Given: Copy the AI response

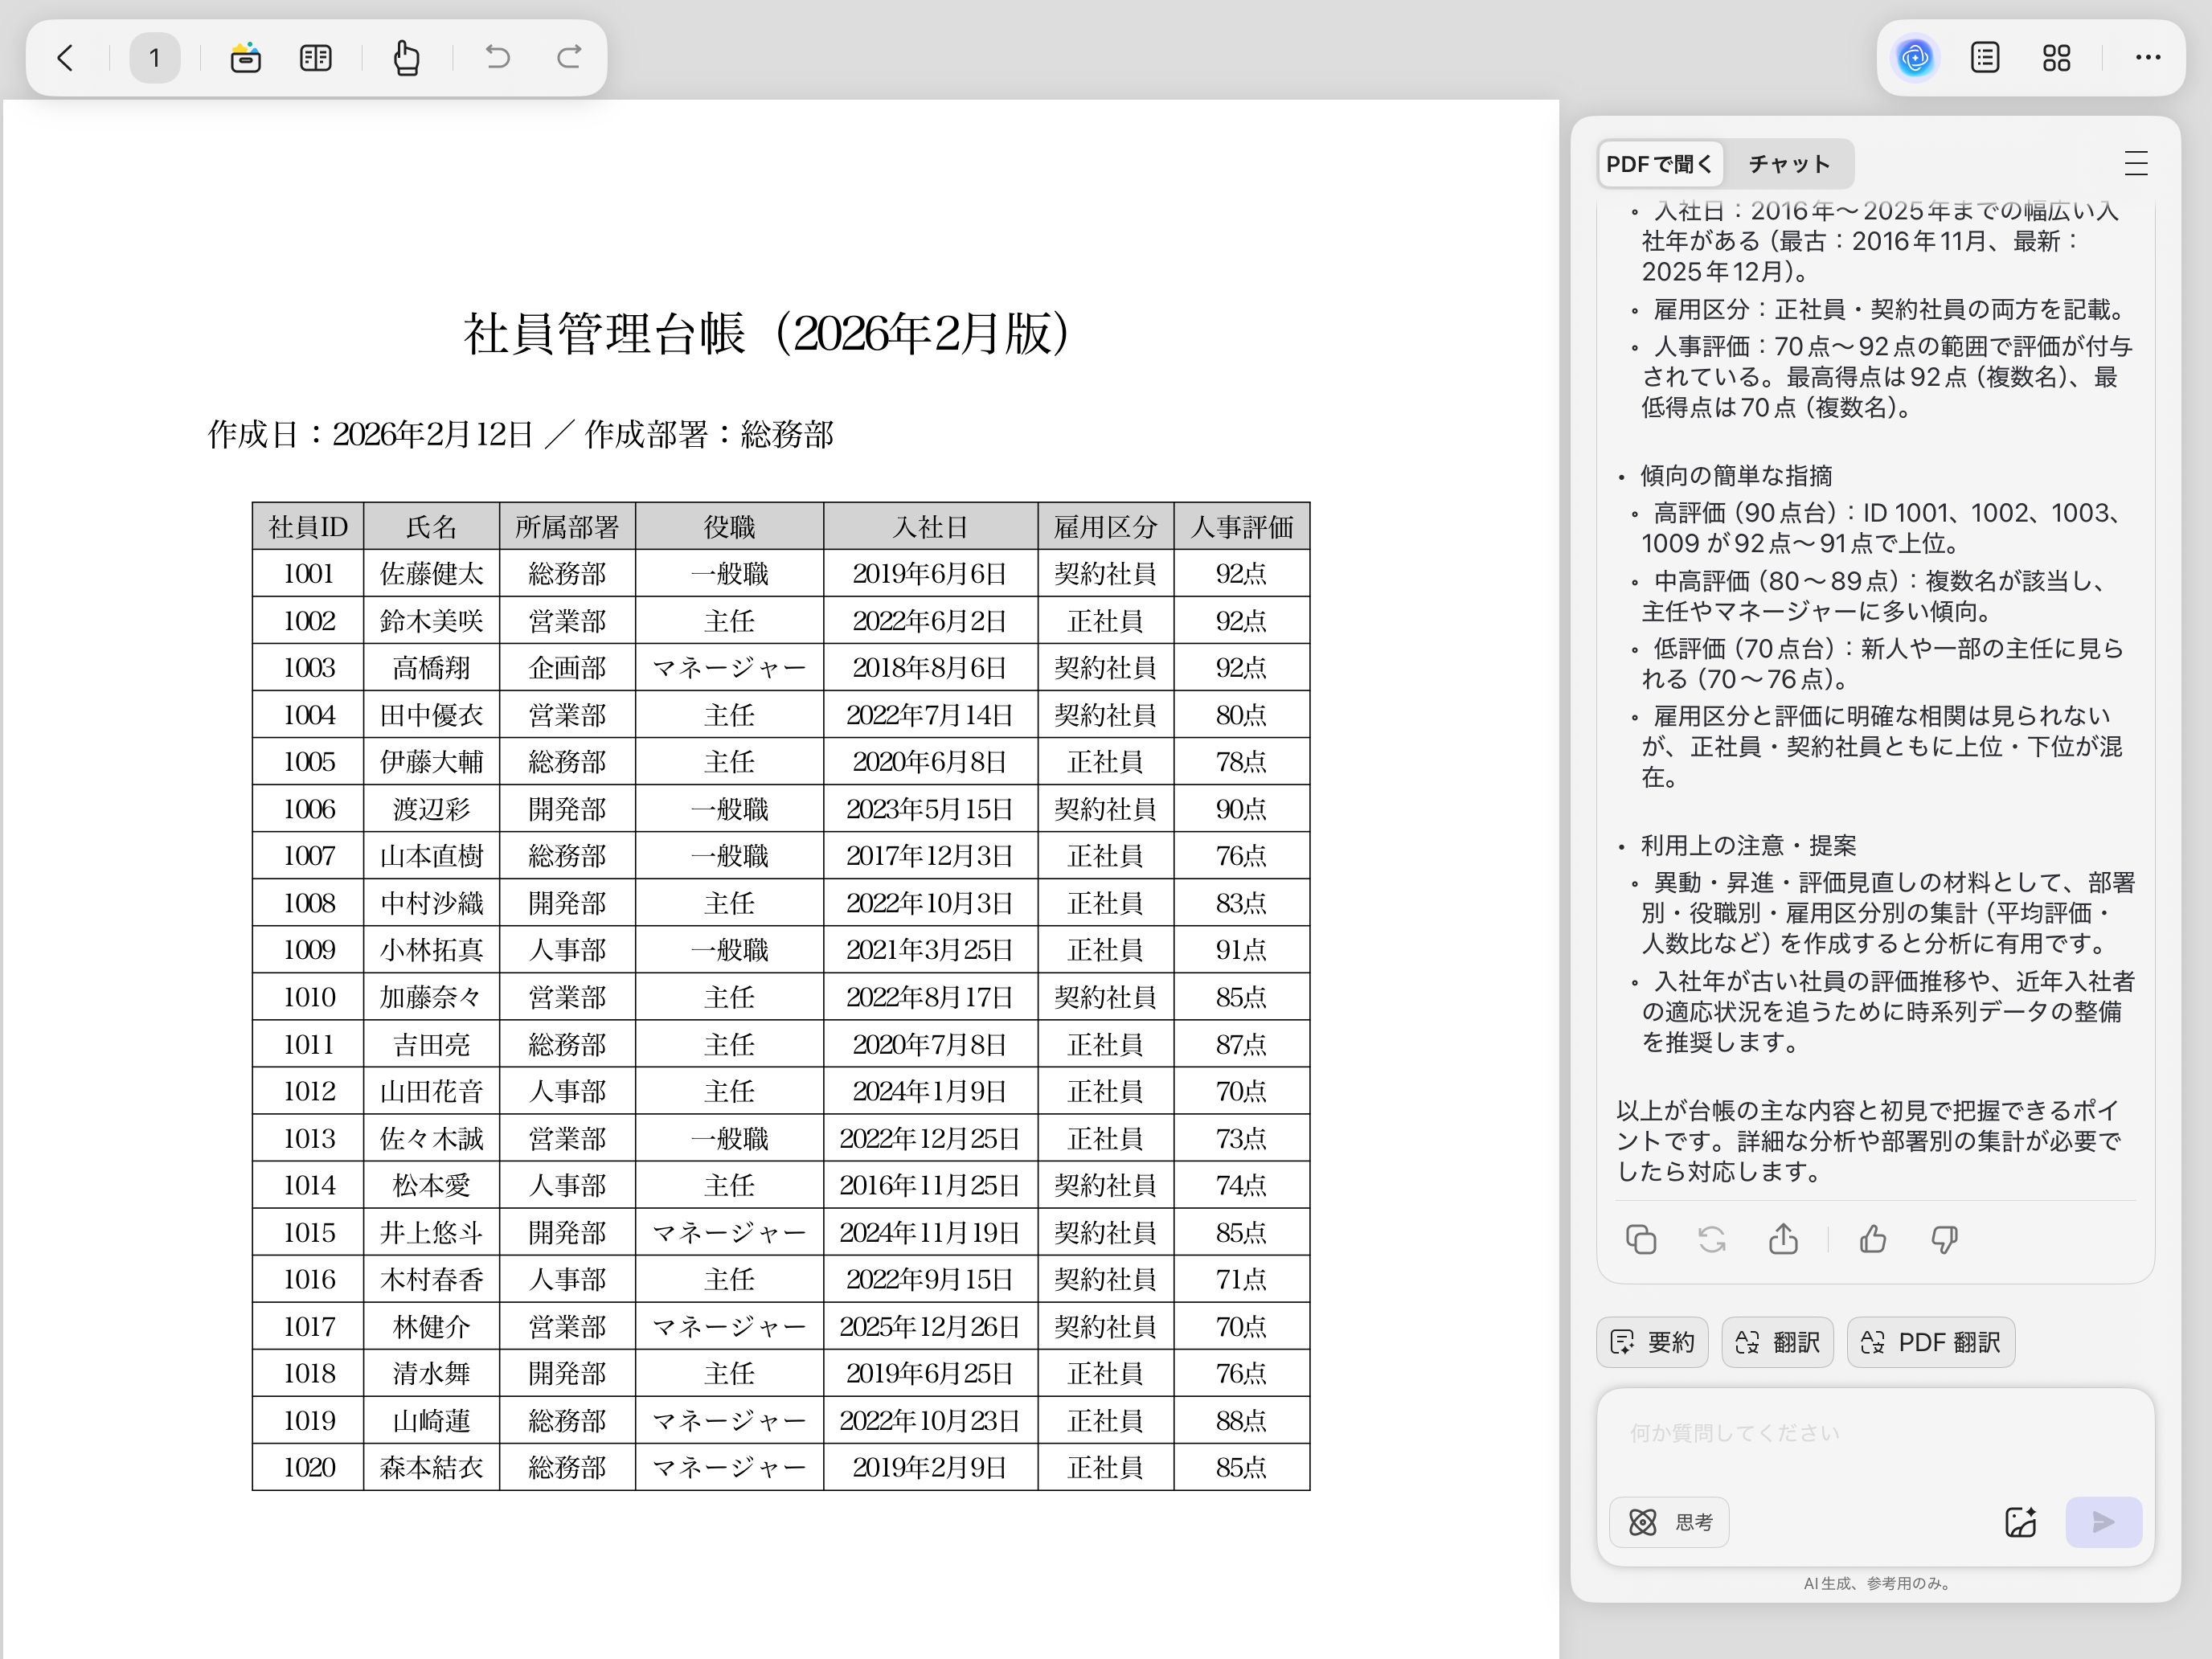Looking at the screenshot, I should pos(1641,1240).
